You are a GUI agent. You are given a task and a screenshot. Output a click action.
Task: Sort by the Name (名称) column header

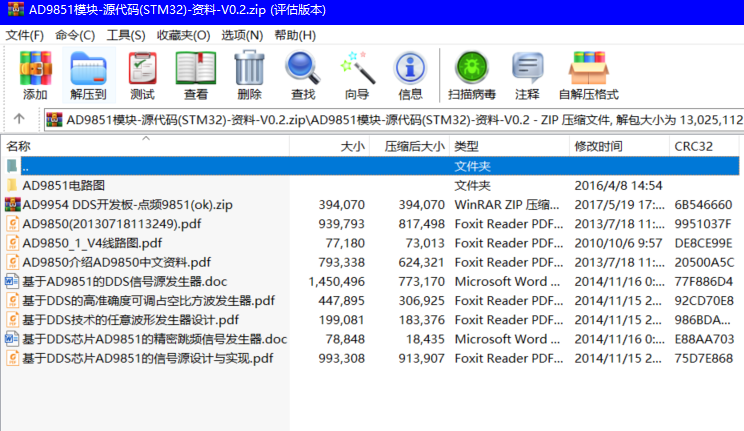point(145,146)
